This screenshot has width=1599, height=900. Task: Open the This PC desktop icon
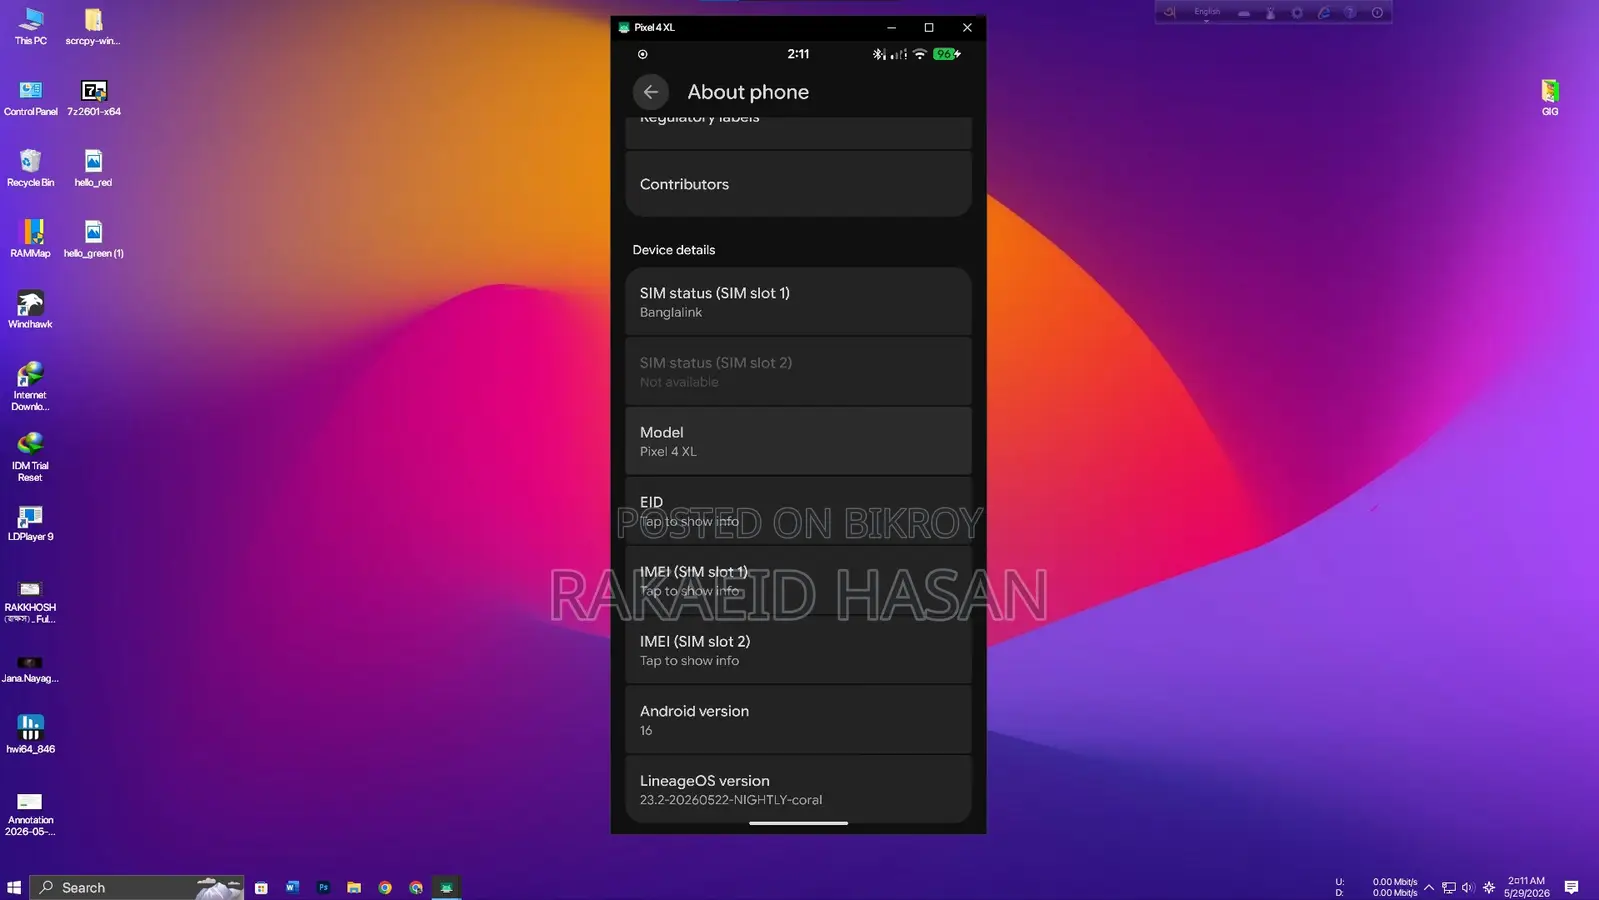[x=31, y=26]
